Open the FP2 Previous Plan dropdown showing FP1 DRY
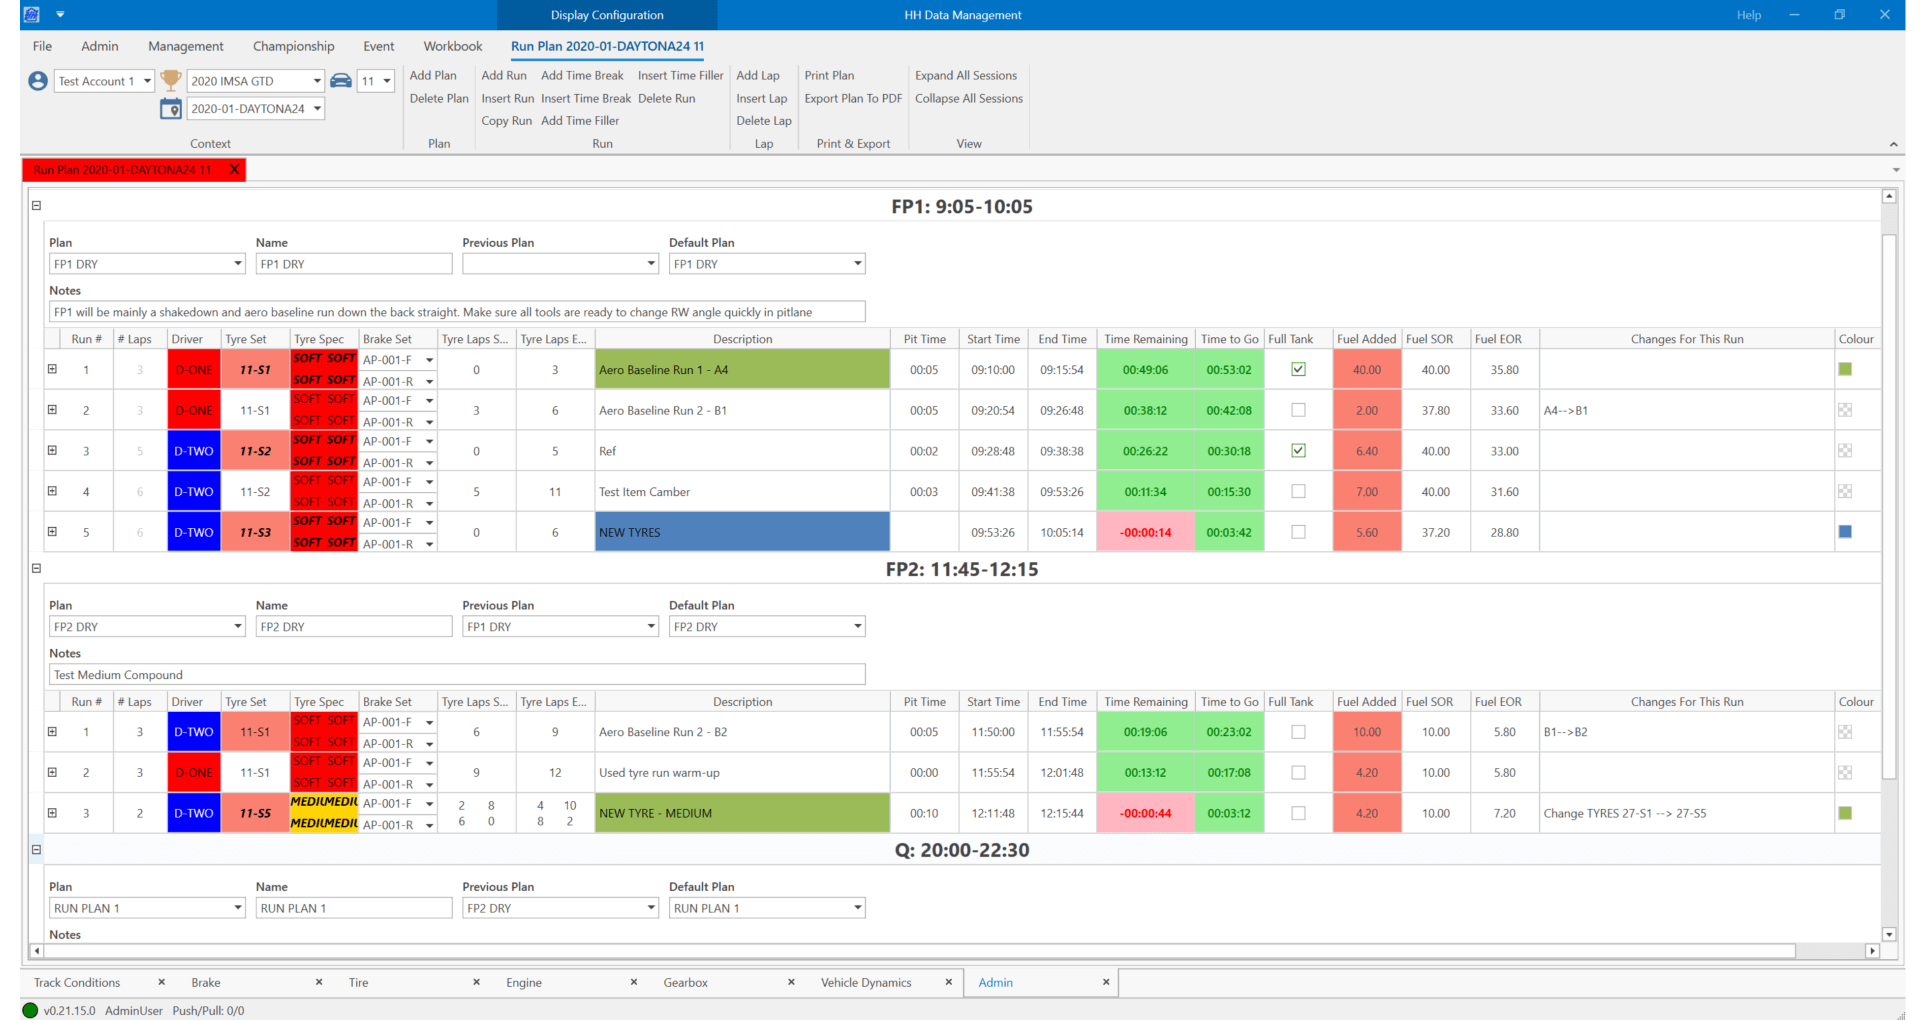This screenshot has width=1920, height=1020. [x=651, y=627]
